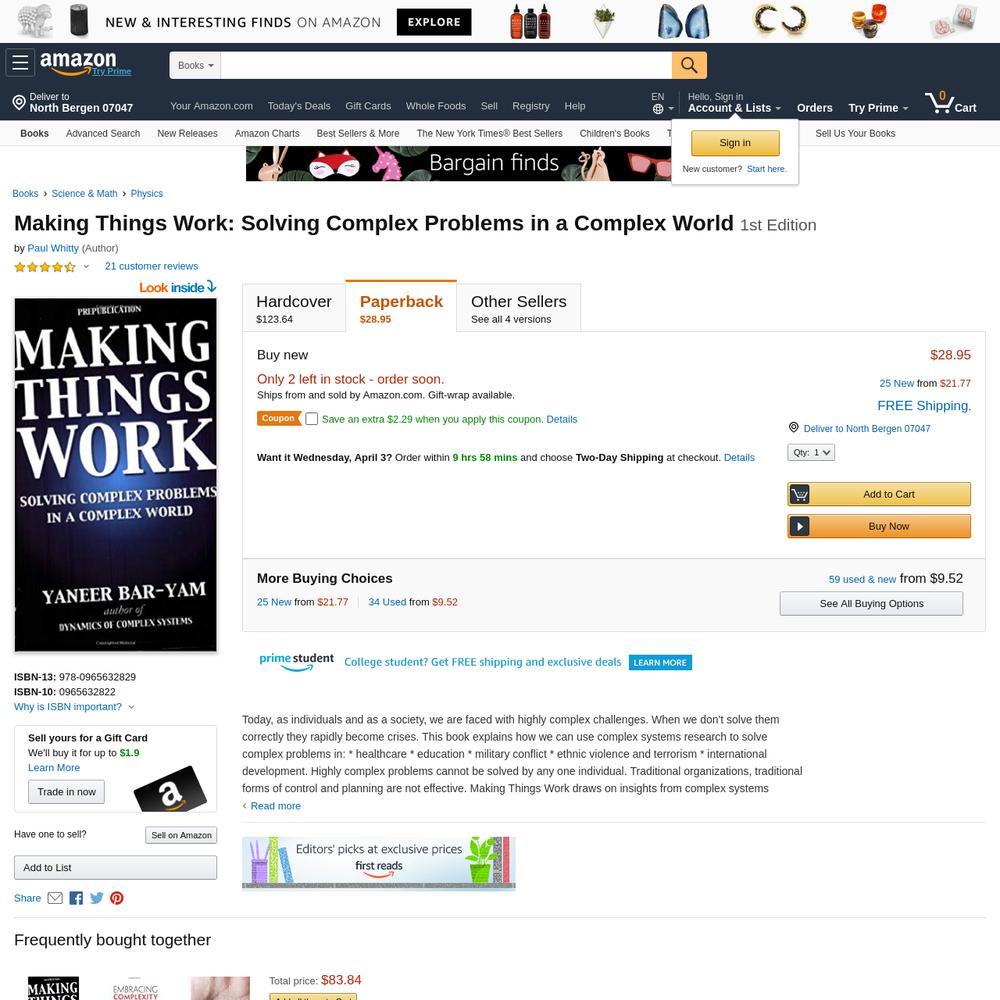Expand the star rating breakdown arrow
The height and width of the screenshot is (1000, 1000).
click(x=86, y=267)
